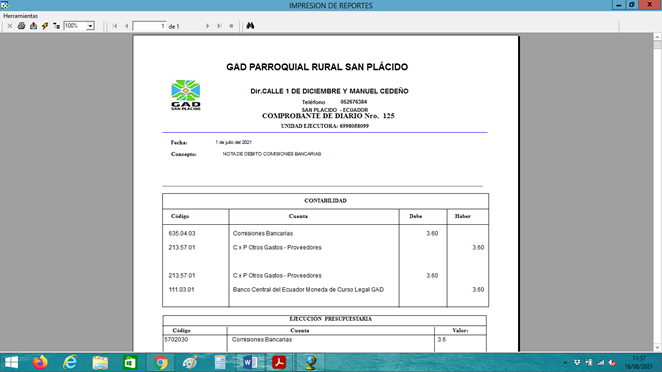Viewport: 662px width, 372px height.
Task: Click the vertical scrollbar up arrow
Action: 657,37
